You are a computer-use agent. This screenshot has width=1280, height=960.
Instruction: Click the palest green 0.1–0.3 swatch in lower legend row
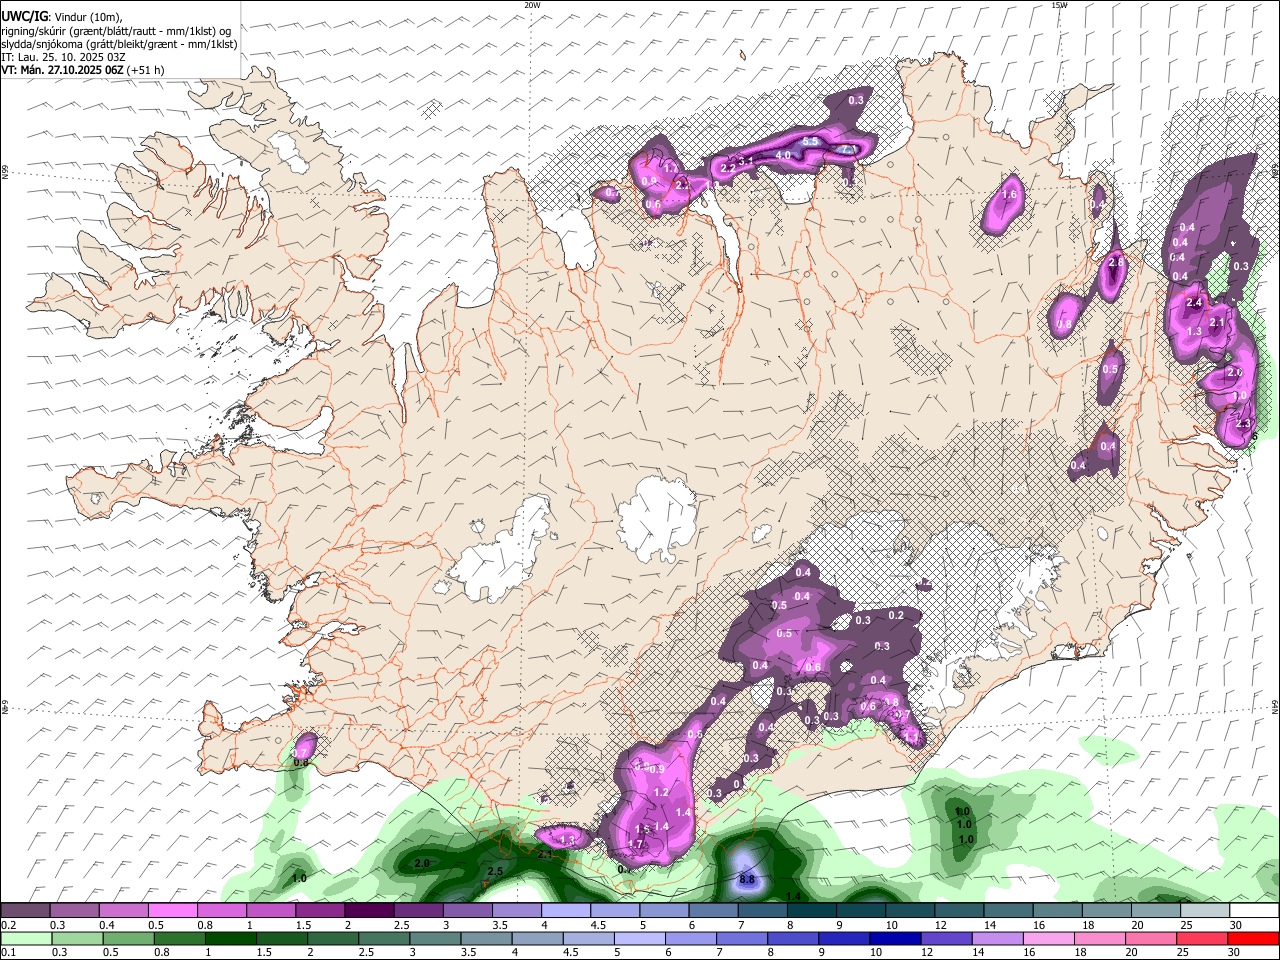point(25,937)
